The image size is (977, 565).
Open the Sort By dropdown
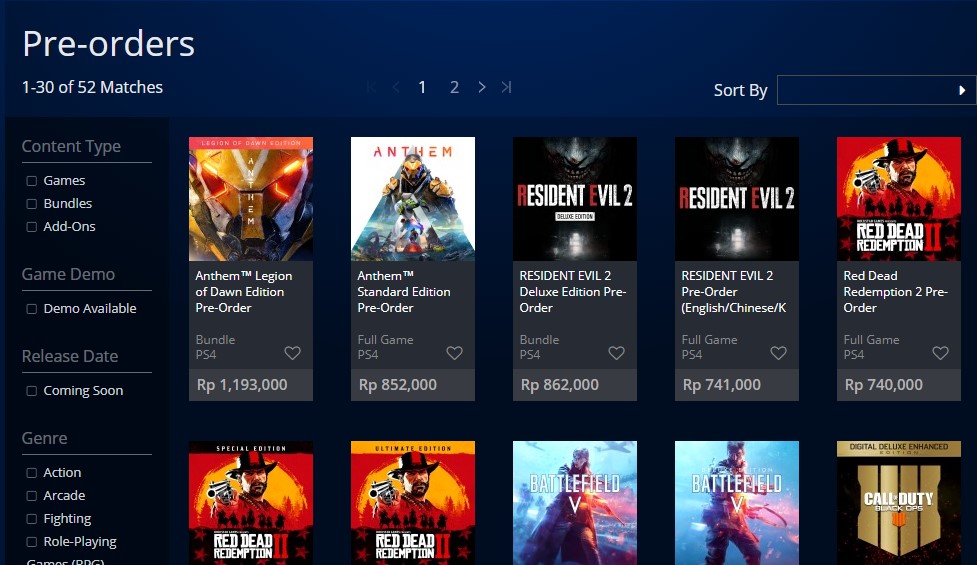coord(876,90)
